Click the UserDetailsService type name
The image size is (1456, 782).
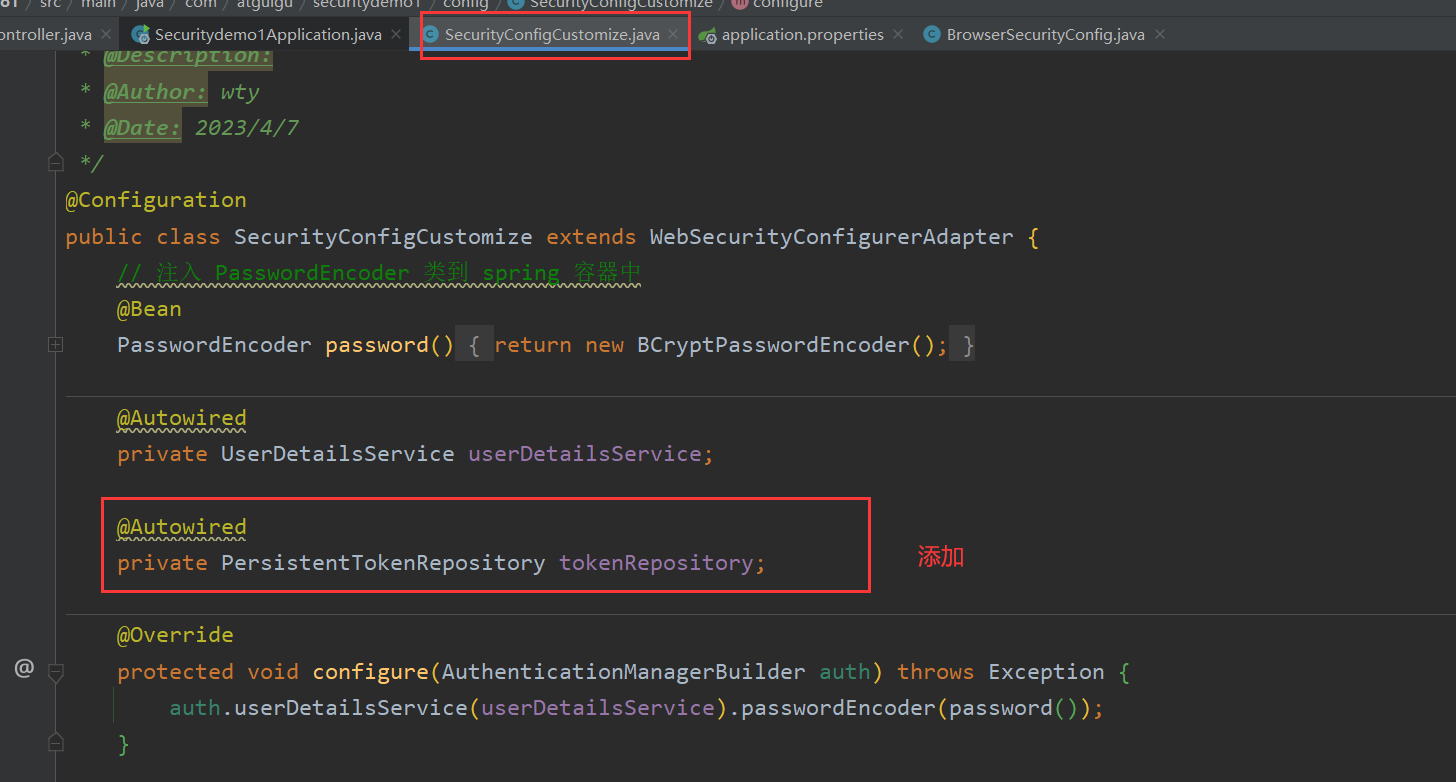tap(338, 454)
